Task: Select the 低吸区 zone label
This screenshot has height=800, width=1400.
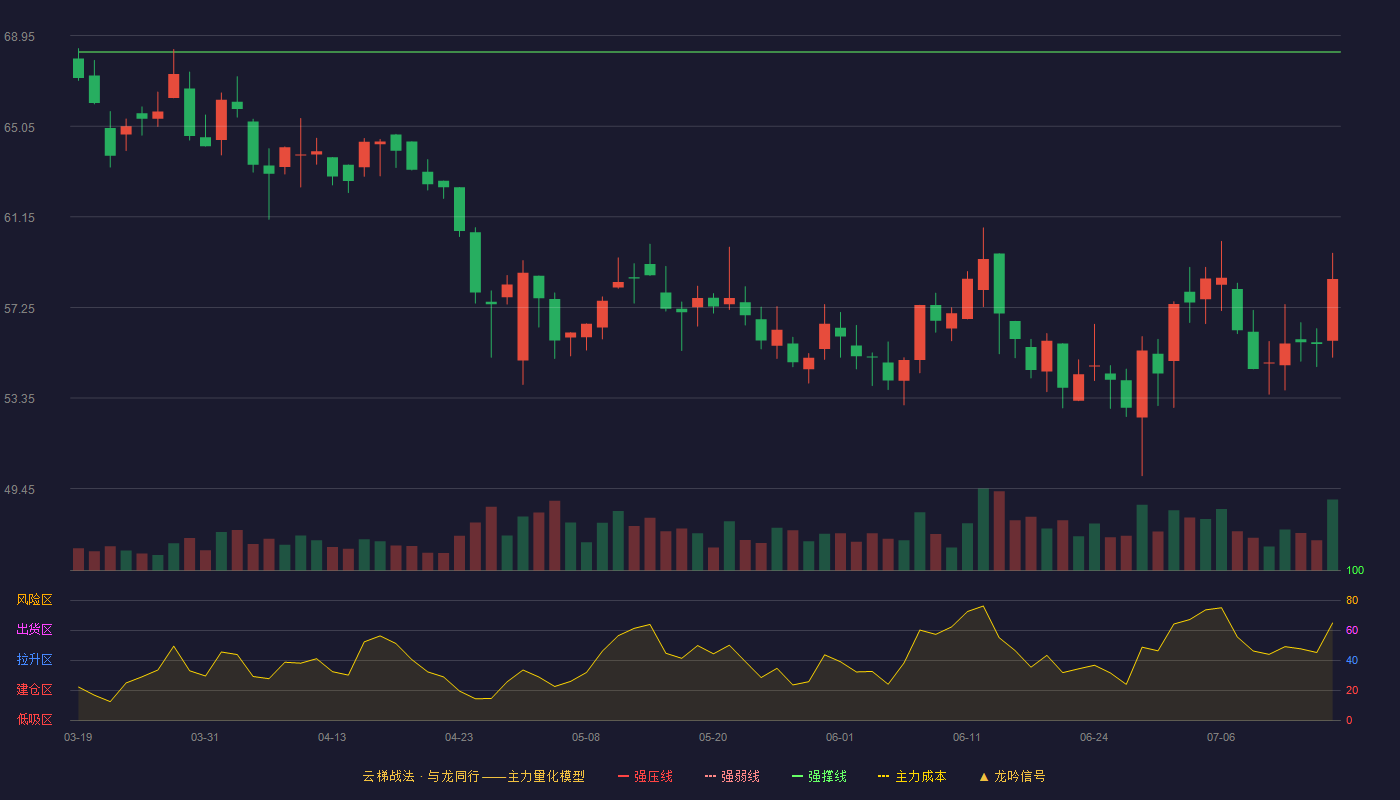Action: click(x=34, y=719)
